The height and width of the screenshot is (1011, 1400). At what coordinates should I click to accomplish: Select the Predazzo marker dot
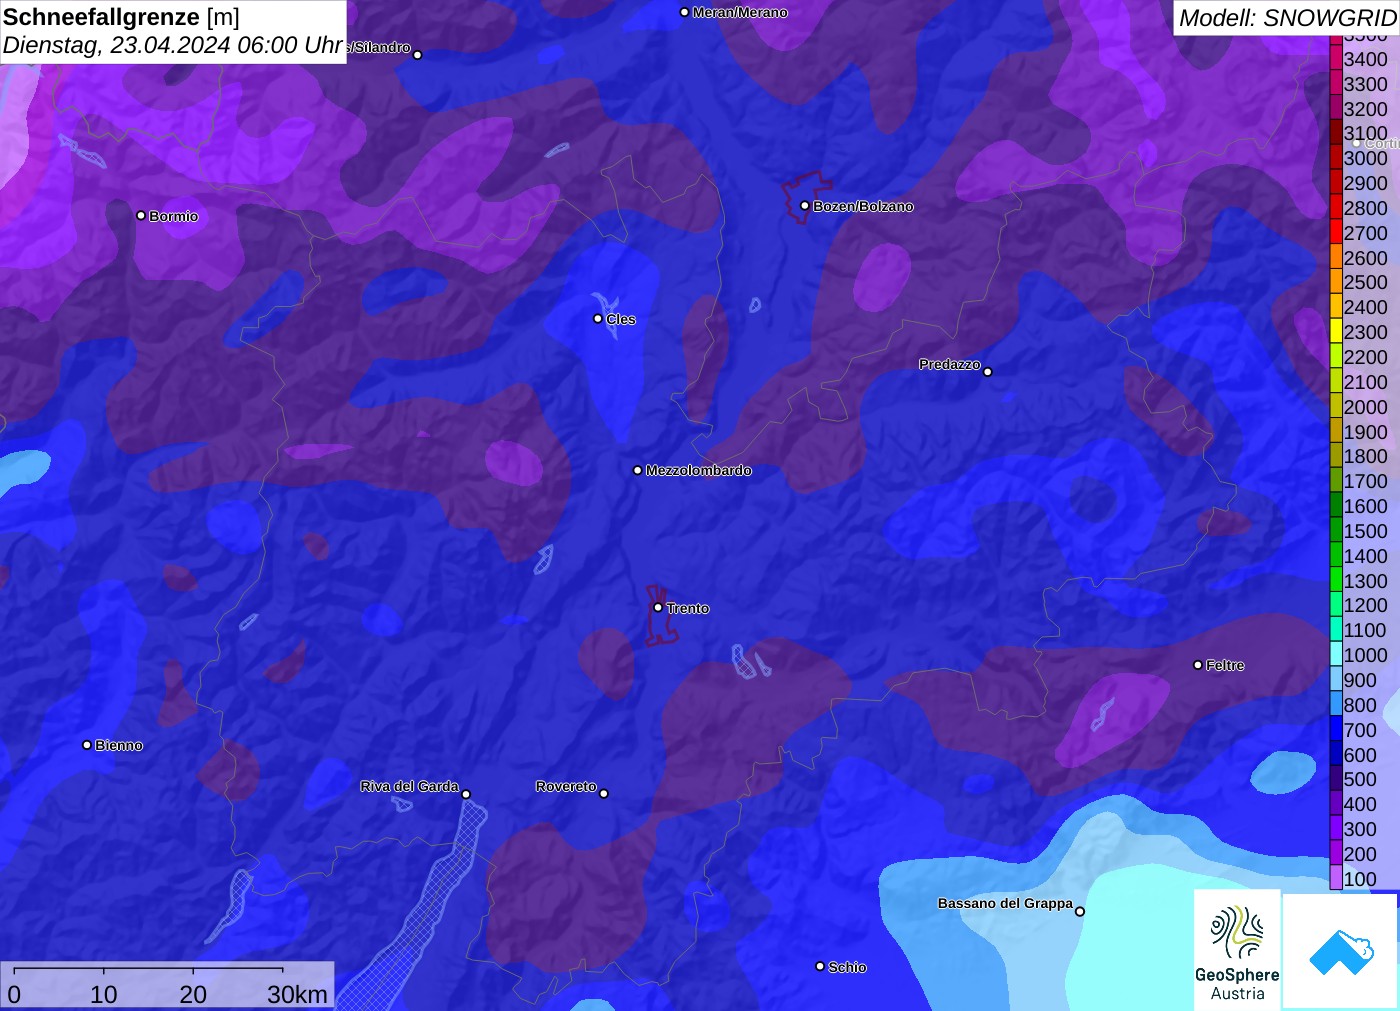[x=988, y=372]
